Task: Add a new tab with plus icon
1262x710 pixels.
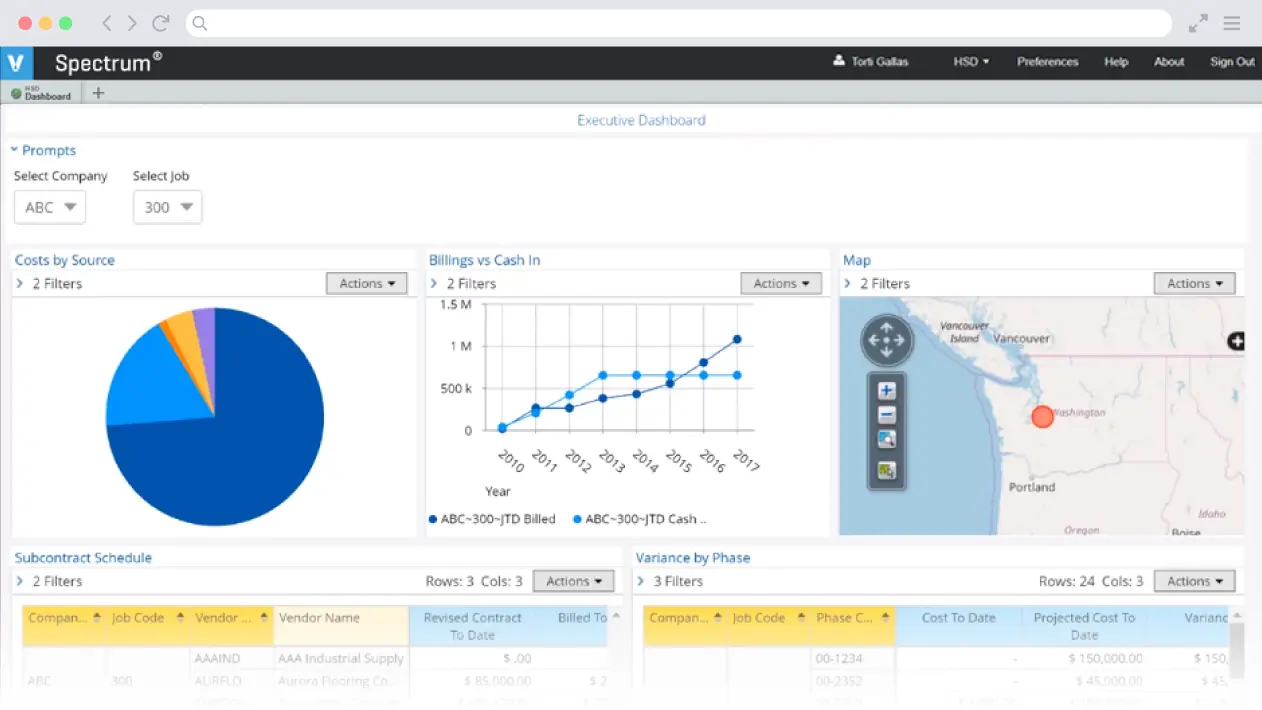Action: [98, 93]
